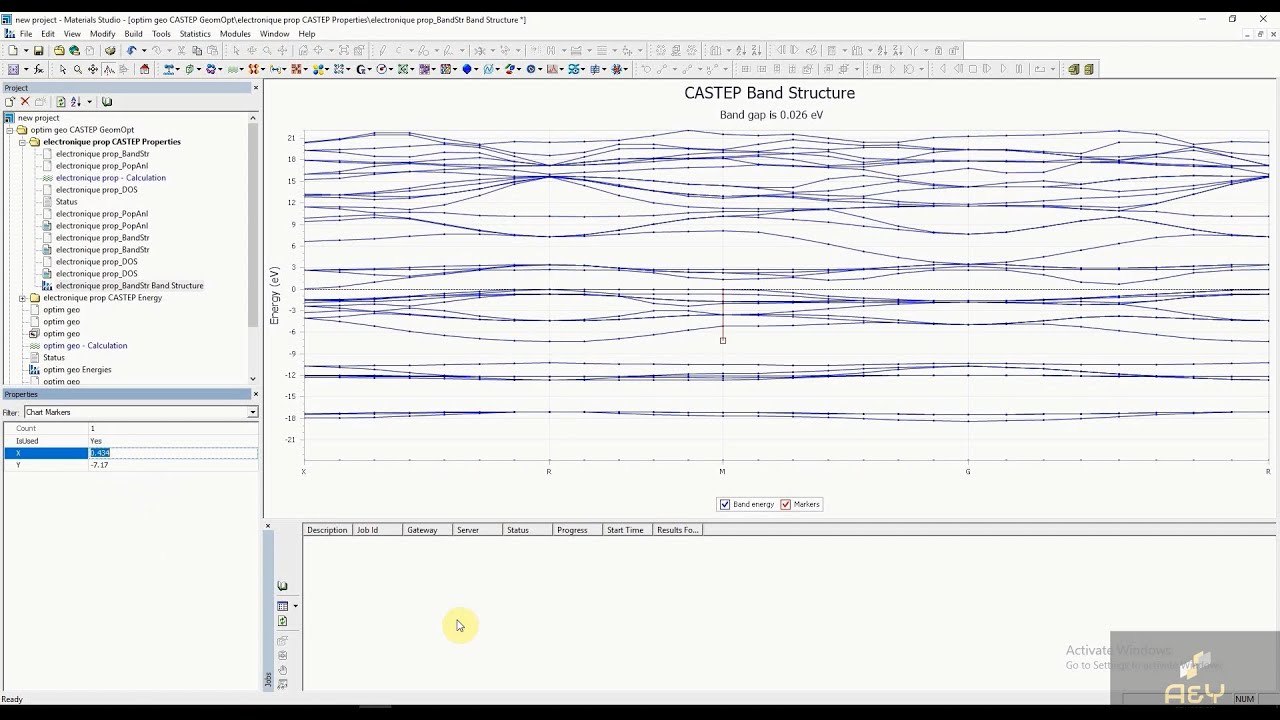Click the fx function icon
This screenshot has height=720, width=1280.
coord(39,69)
